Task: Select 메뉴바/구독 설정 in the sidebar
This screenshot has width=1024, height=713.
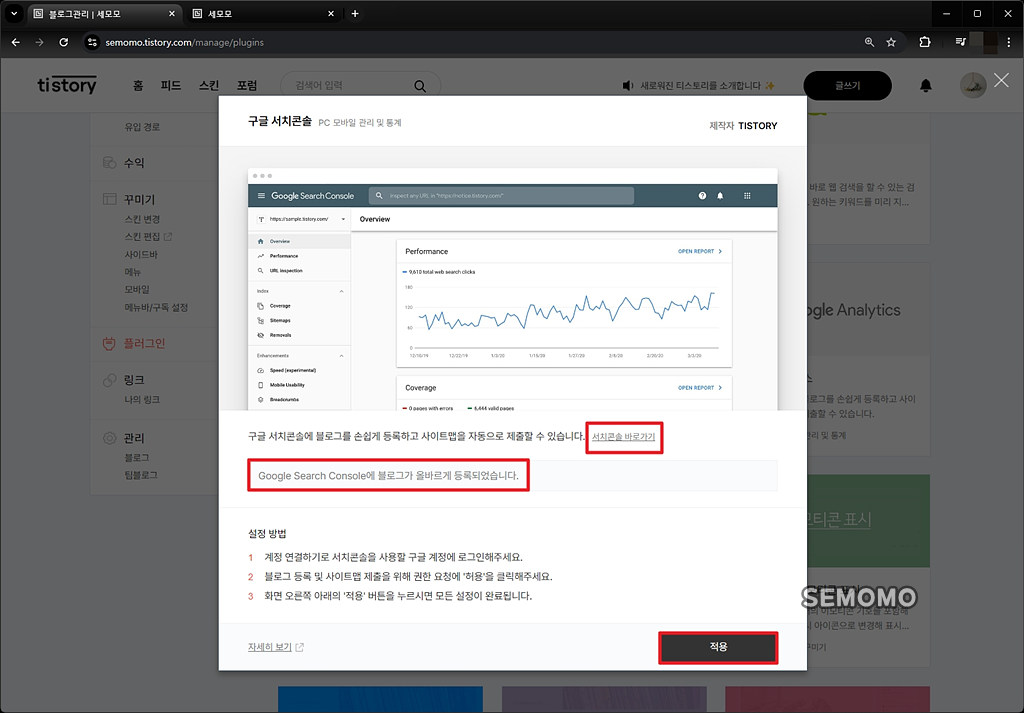Action: click(x=156, y=307)
